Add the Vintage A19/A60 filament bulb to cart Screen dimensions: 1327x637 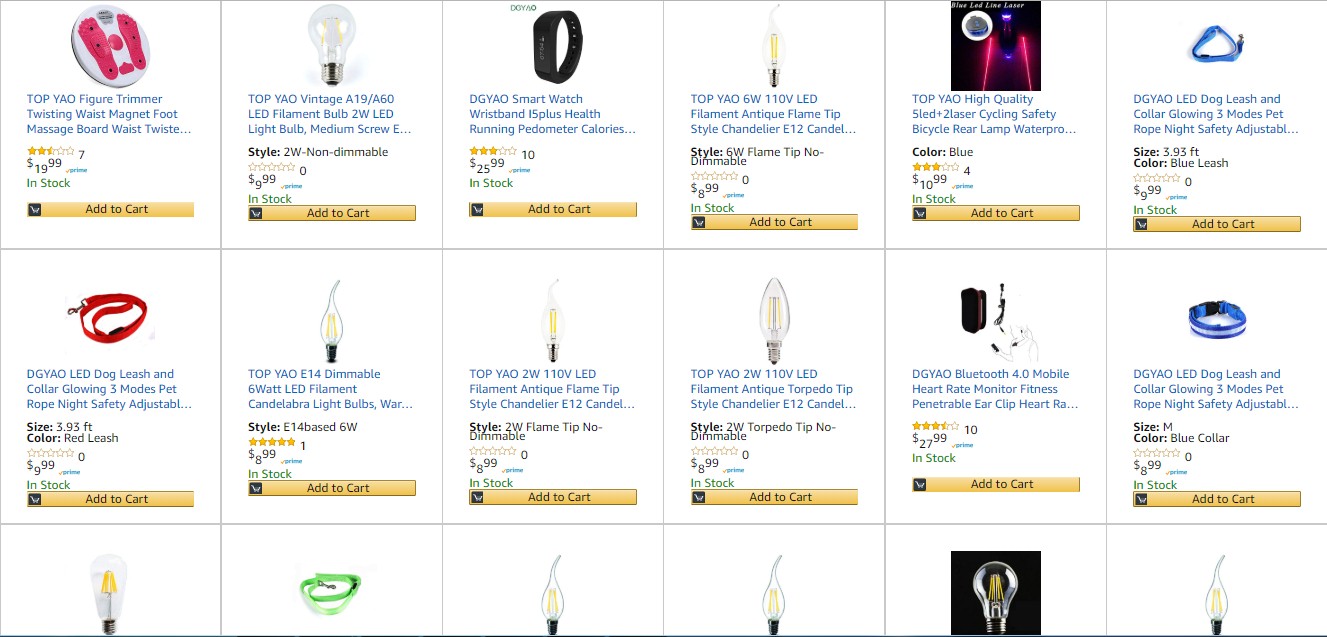[x=338, y=213]
